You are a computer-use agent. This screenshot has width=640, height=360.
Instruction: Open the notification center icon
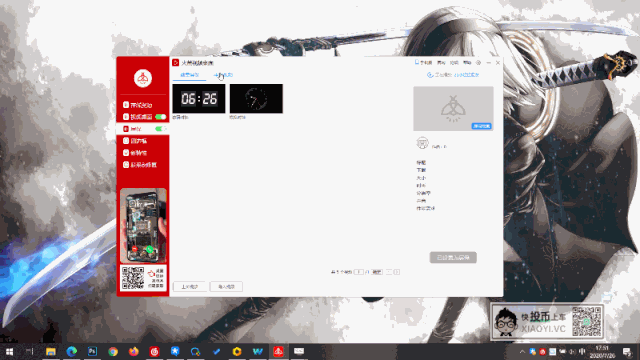coord(627,351)
